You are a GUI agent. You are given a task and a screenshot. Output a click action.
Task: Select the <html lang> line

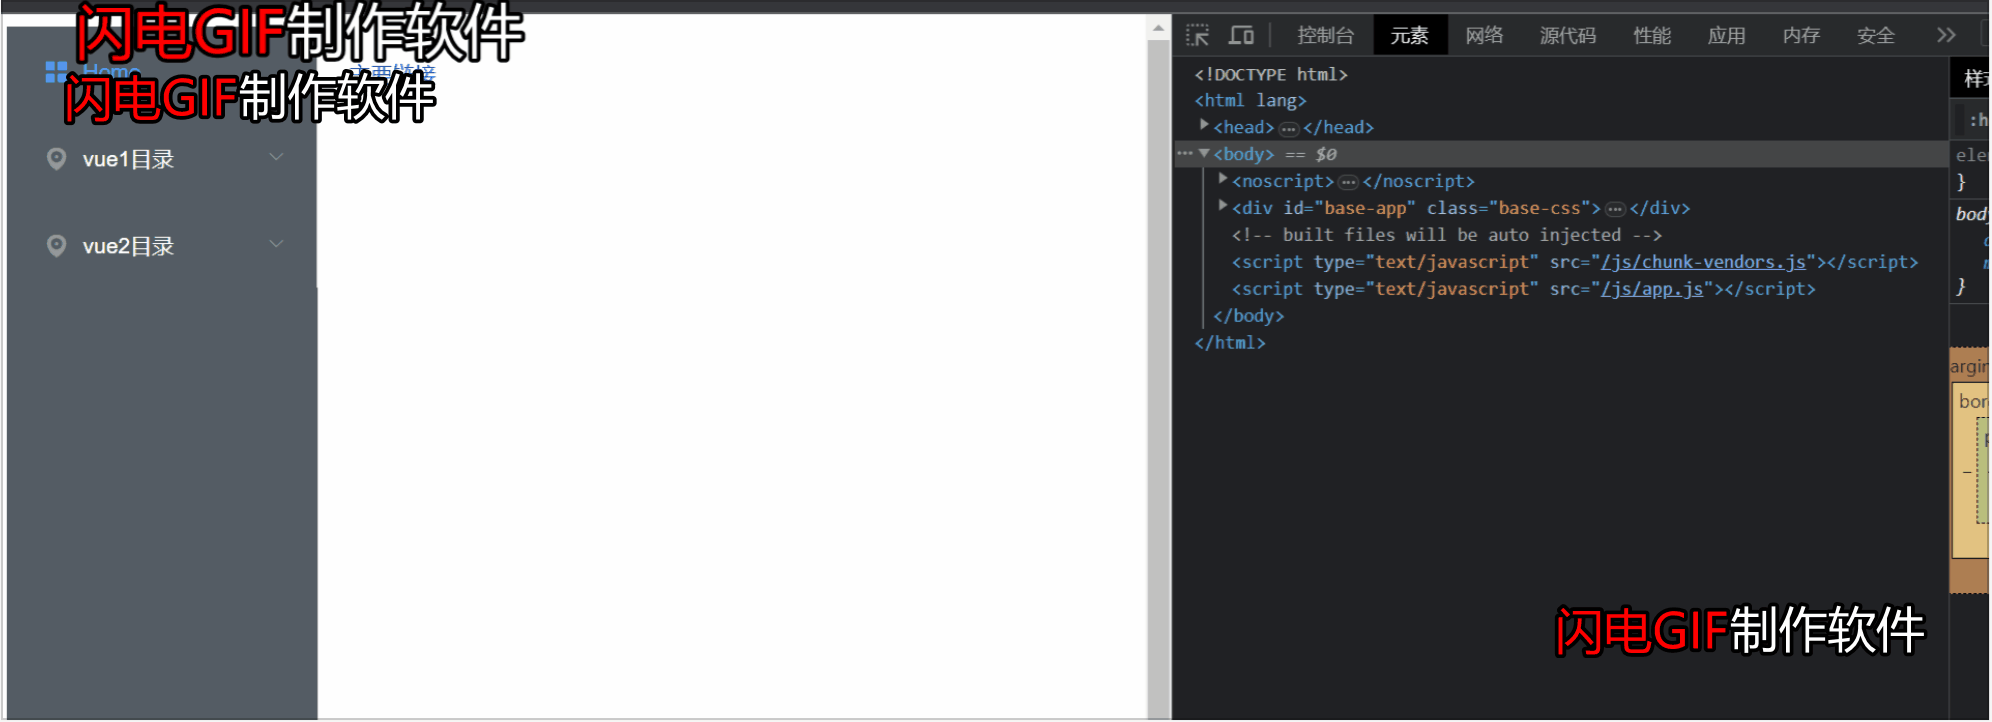tap(1250, 101)
